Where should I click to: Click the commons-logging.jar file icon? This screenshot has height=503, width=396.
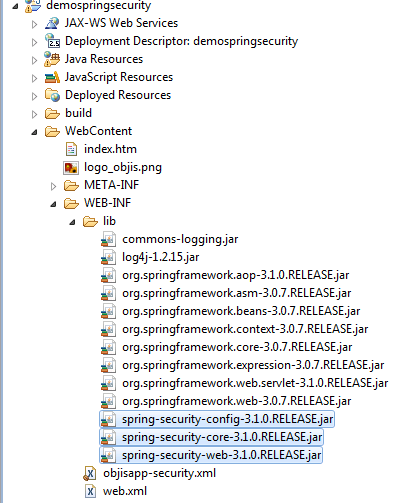[x=108, y=240]
